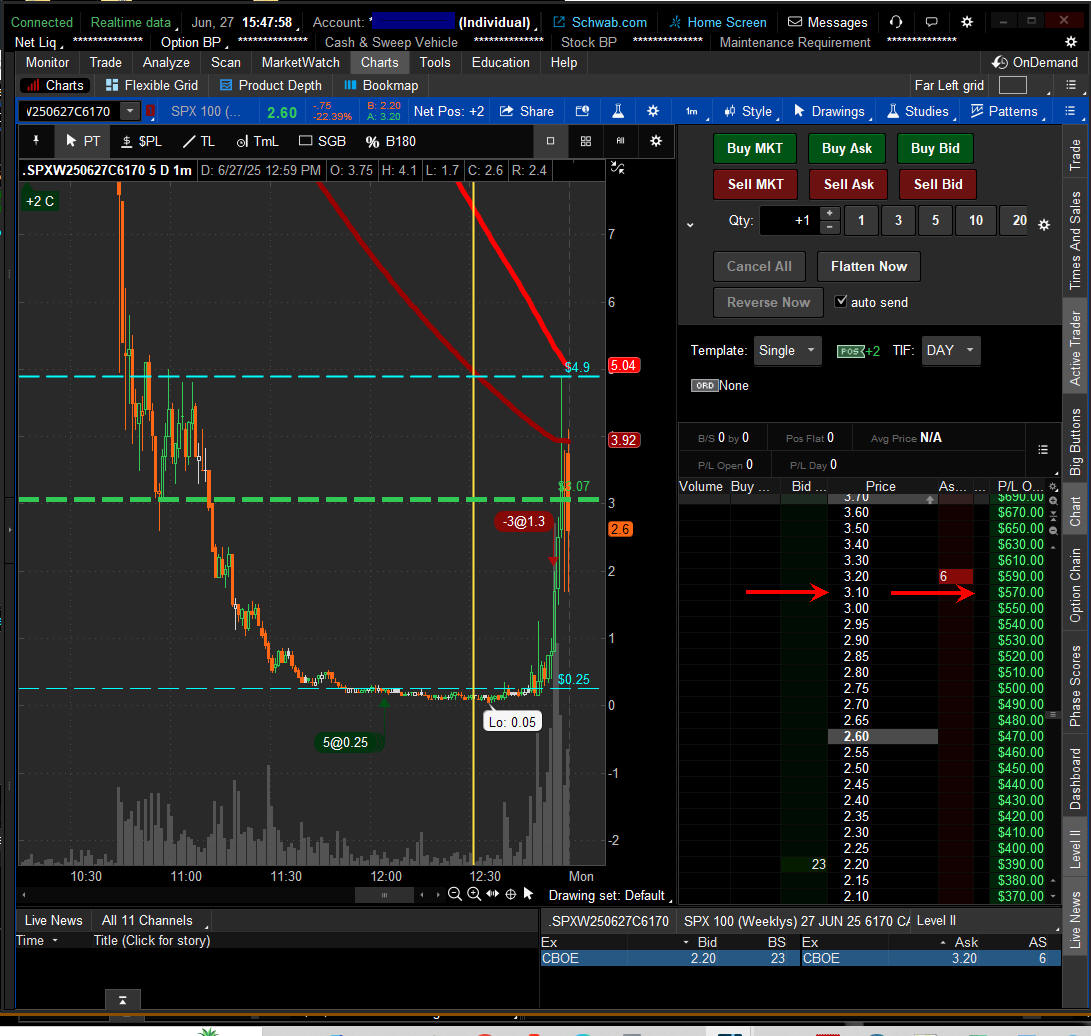Toggle the ORD order template button

pyautogui.click(x=704, y=385)
